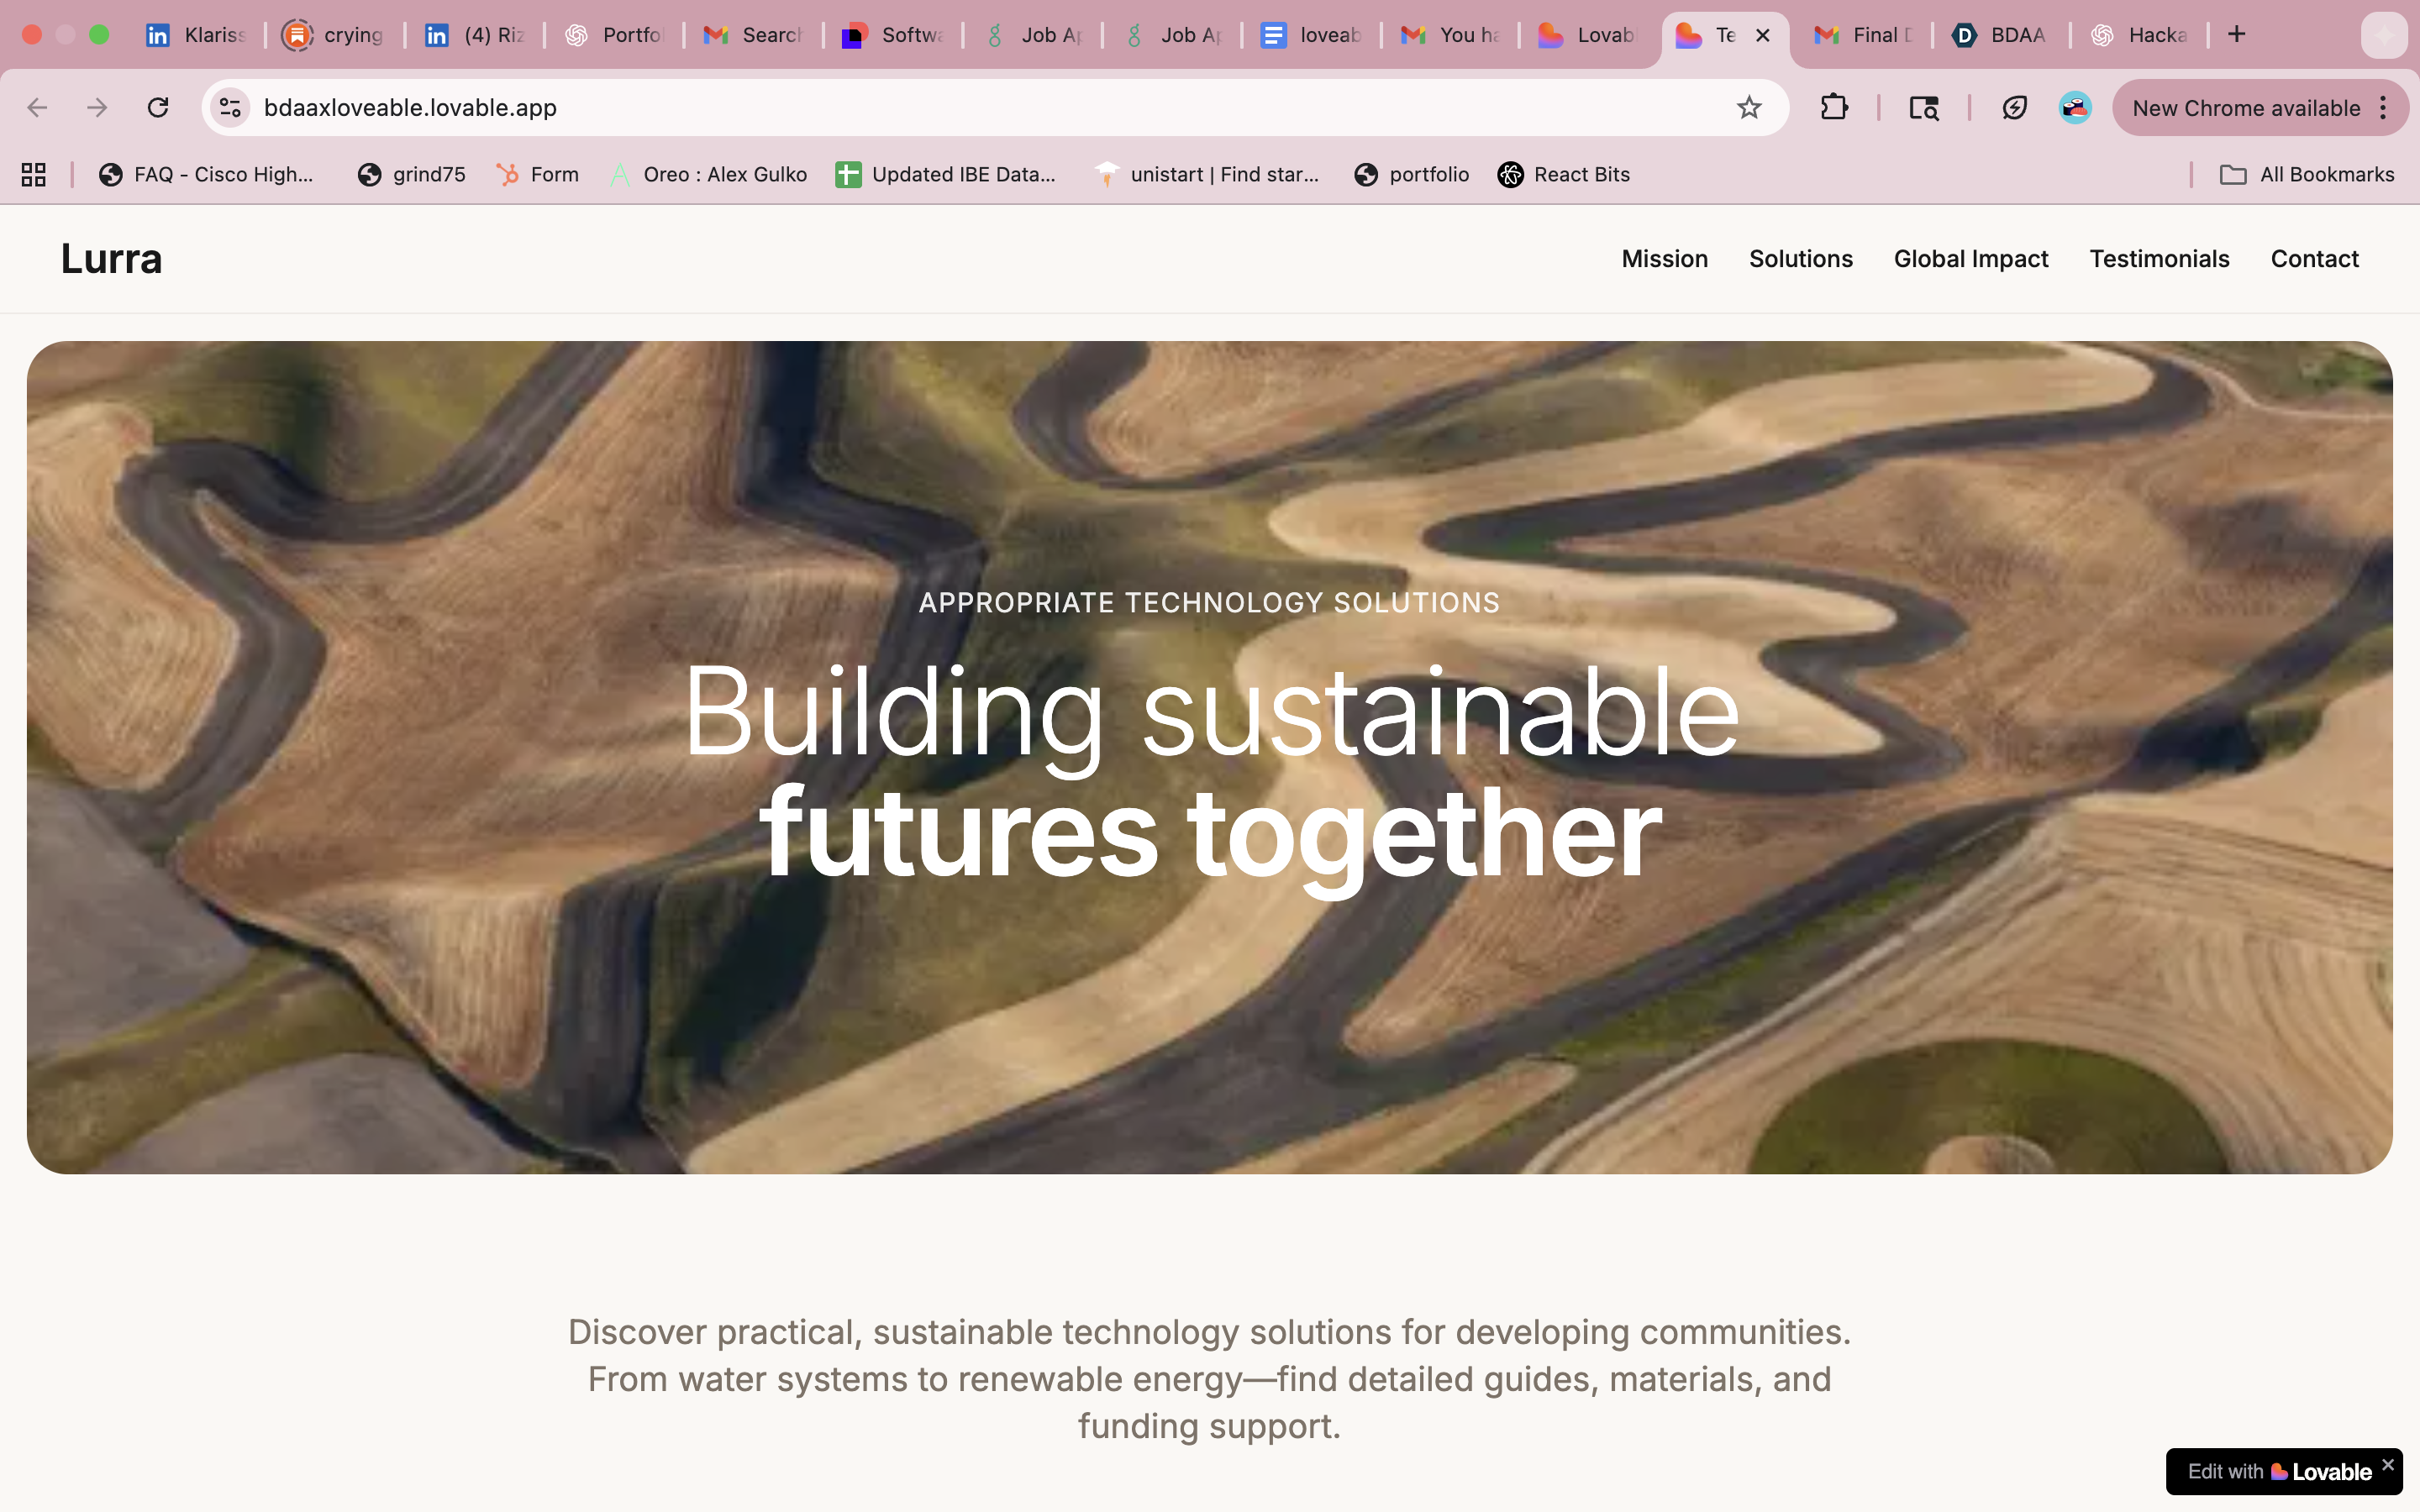
Task: Go back using the back arrow
Action: coord(38,107)
